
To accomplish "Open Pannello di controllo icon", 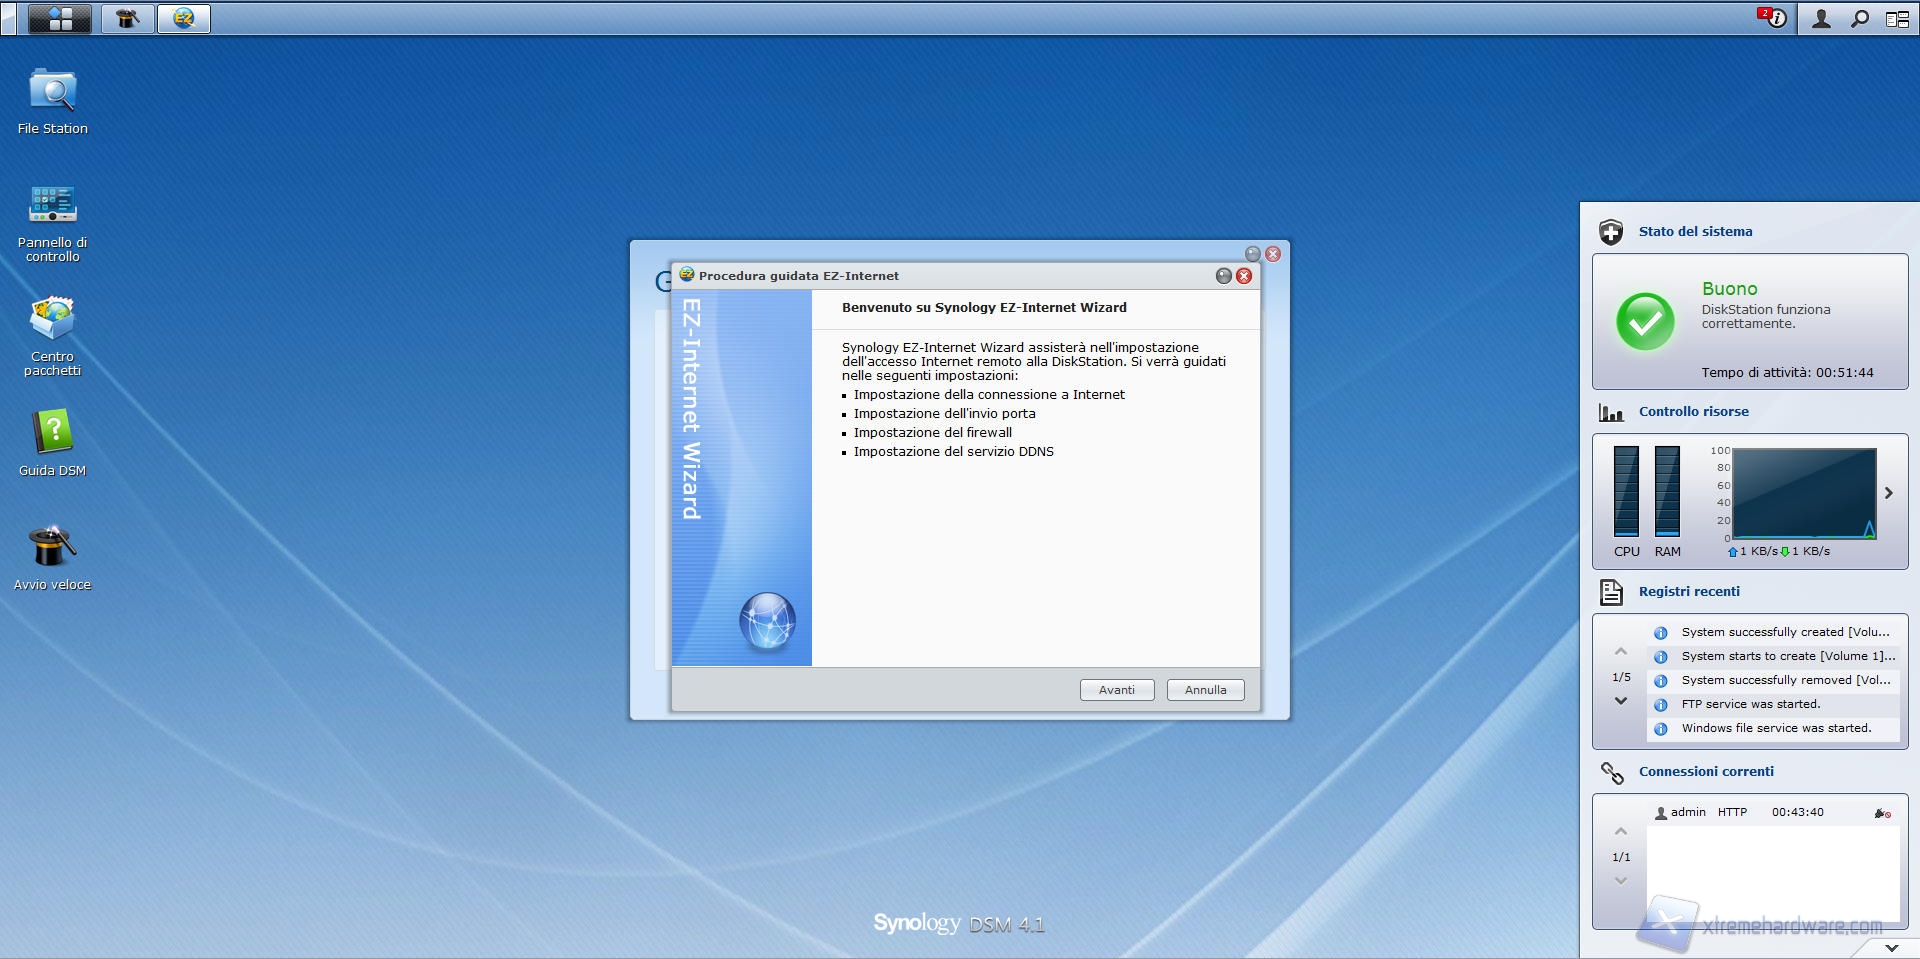I will tap(52, 206).
